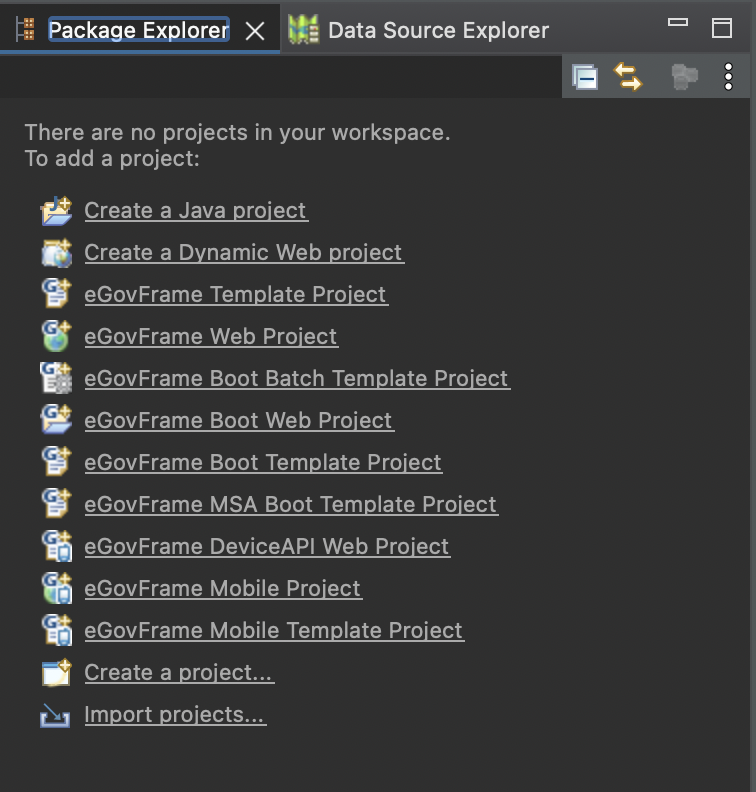Click the 'To add a project:' text
Screen dimensions: 756x792
[x=112, y=159]
